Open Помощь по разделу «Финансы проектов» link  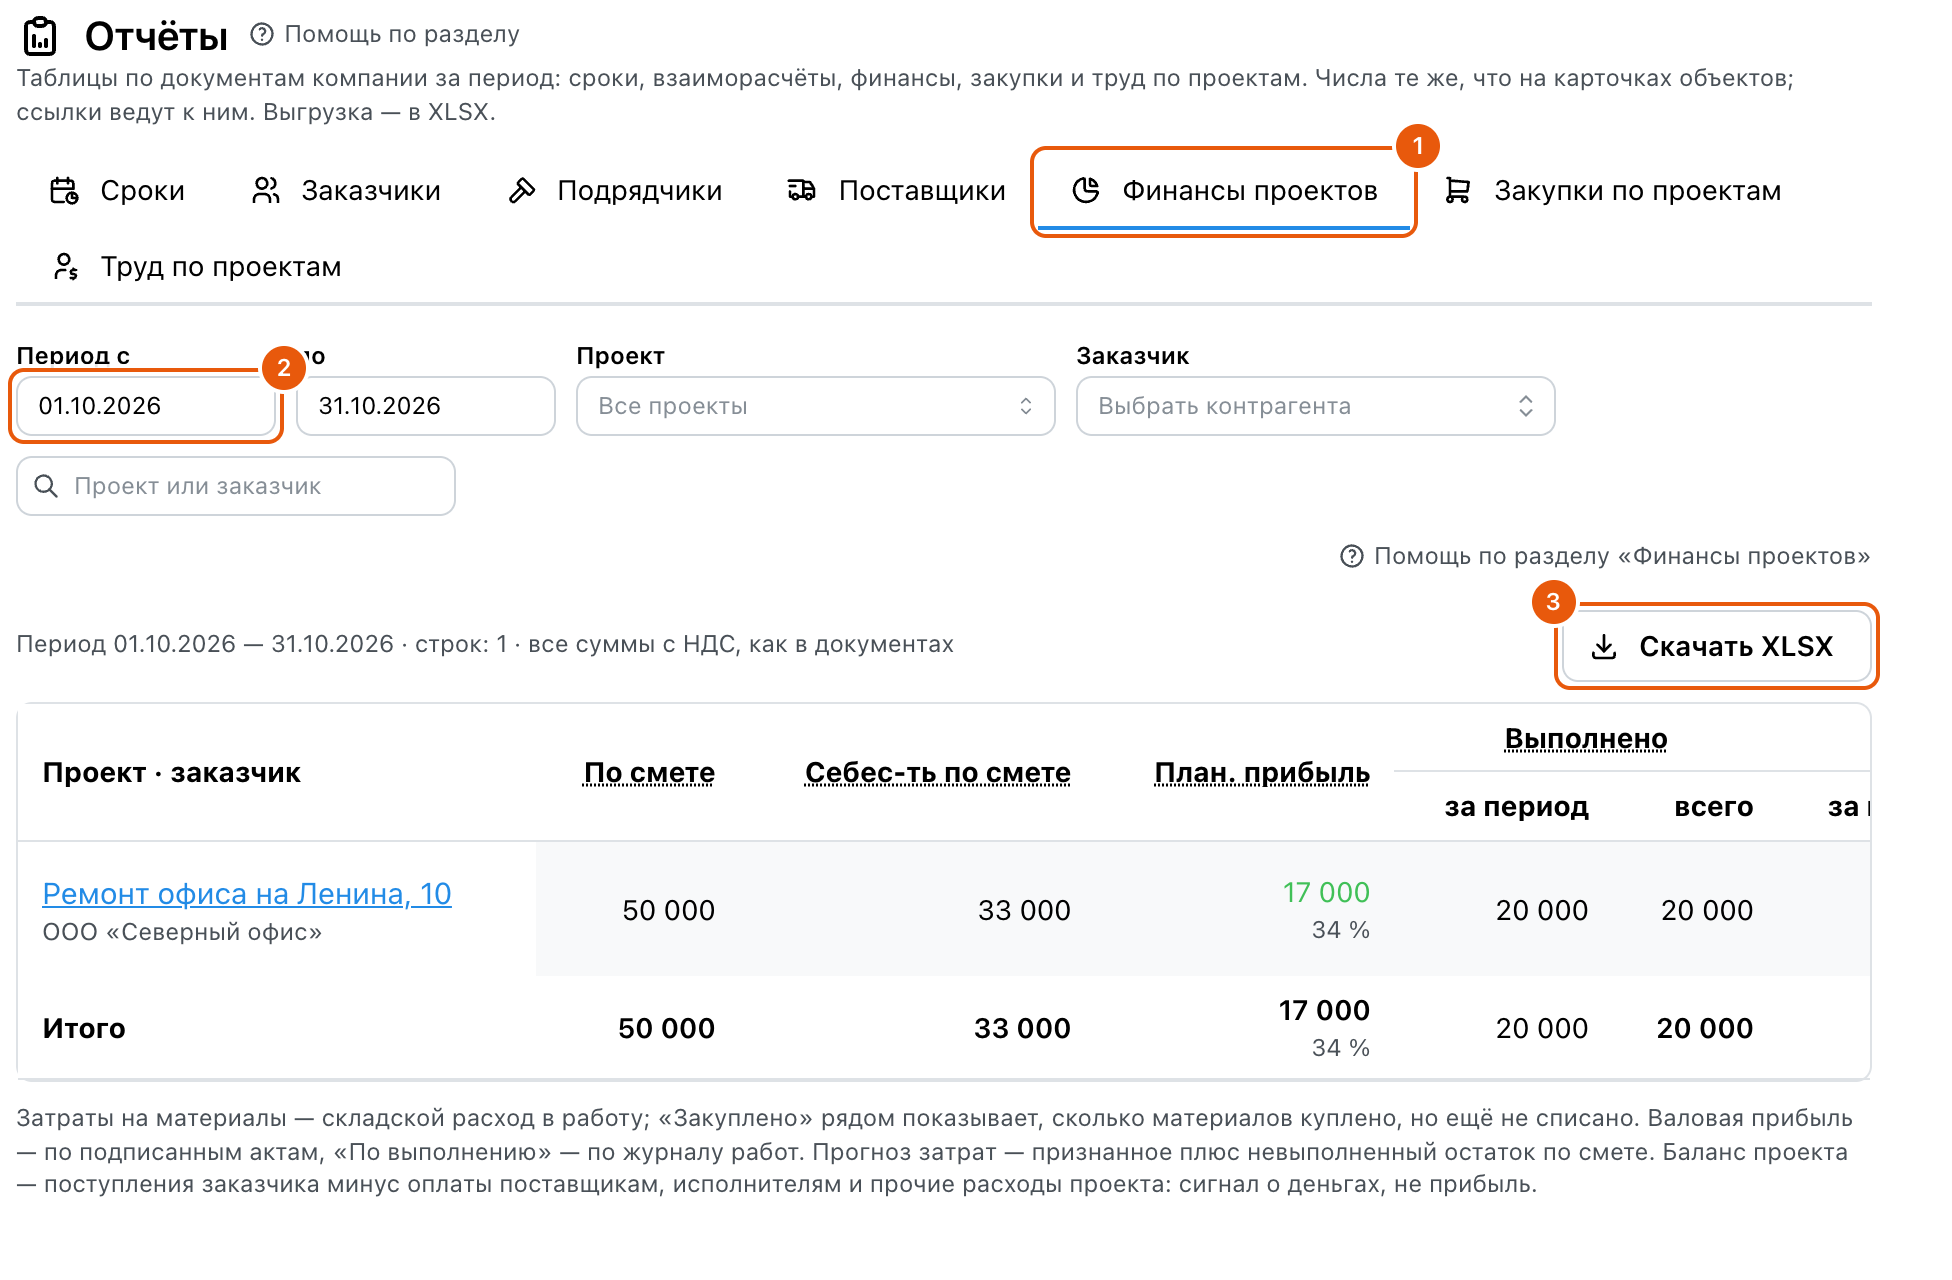pos(1605,556)
